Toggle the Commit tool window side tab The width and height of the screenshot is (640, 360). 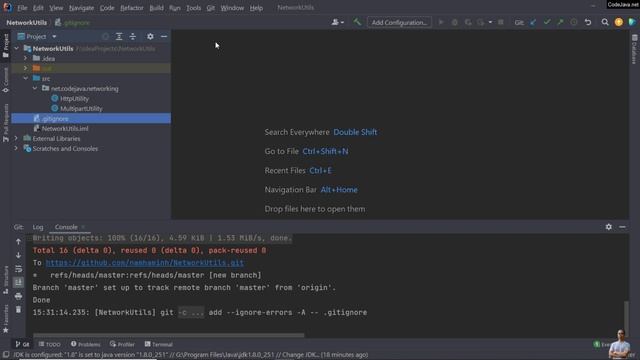pos(6,80)
